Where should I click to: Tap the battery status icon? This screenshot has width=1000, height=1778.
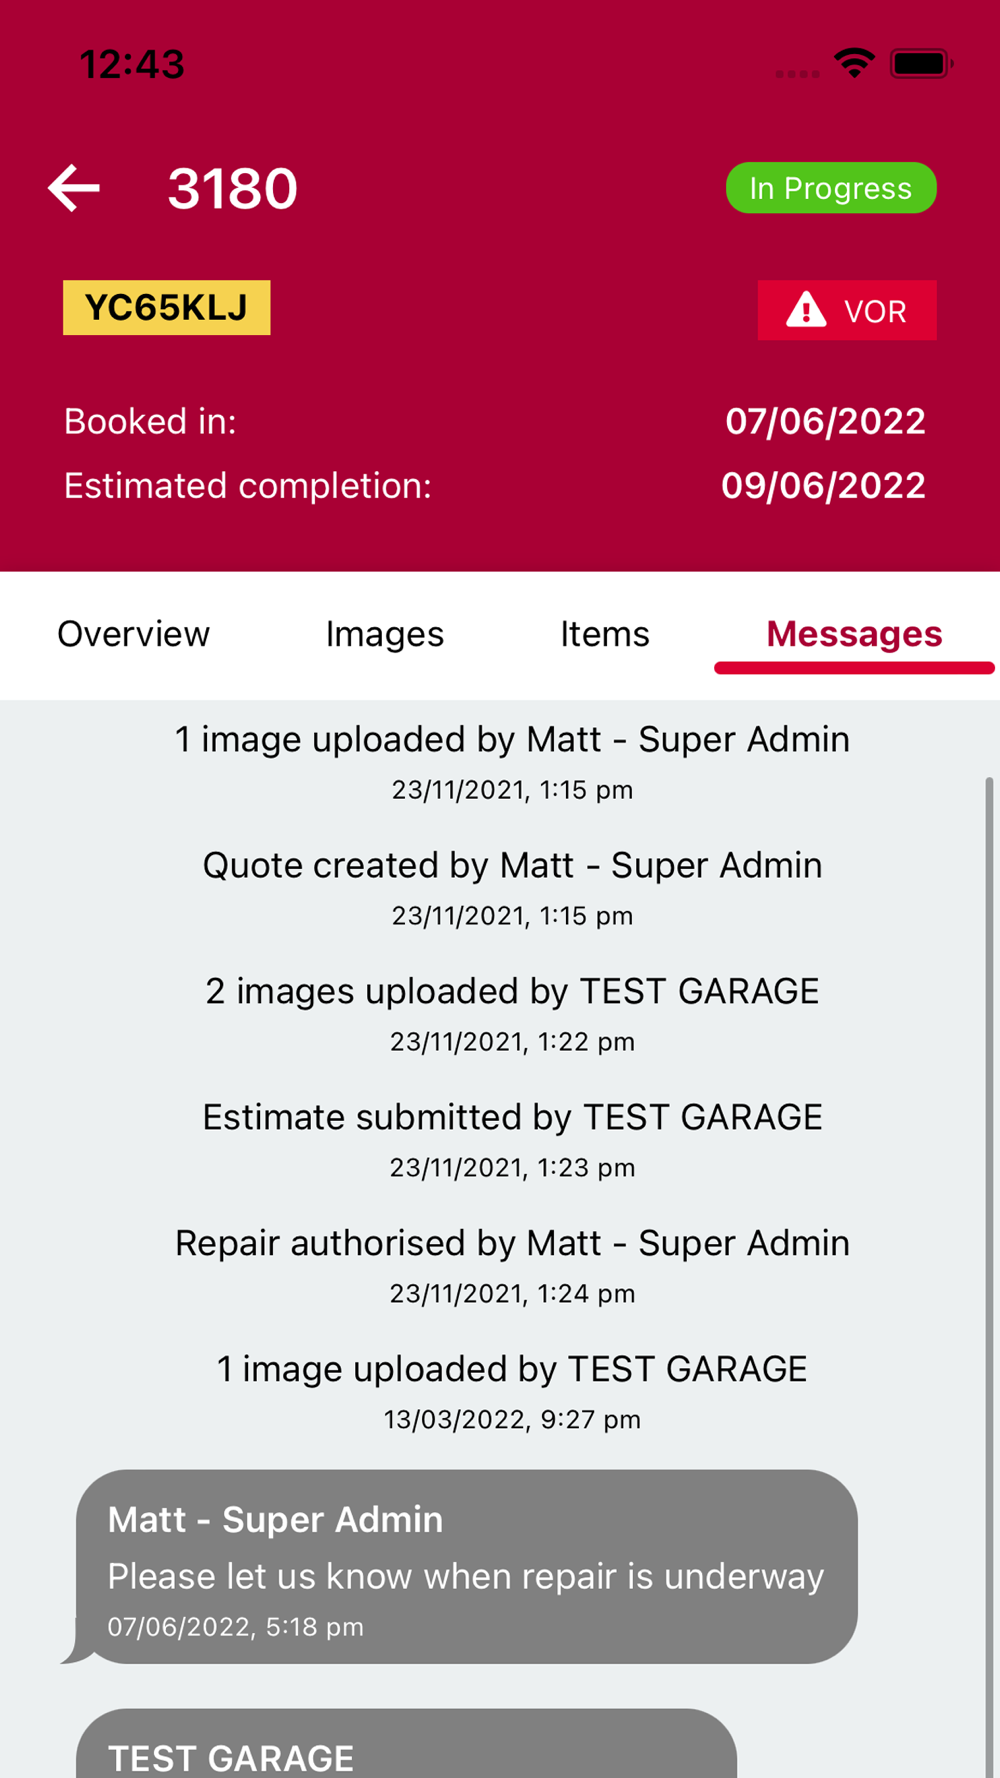point(920,64)
